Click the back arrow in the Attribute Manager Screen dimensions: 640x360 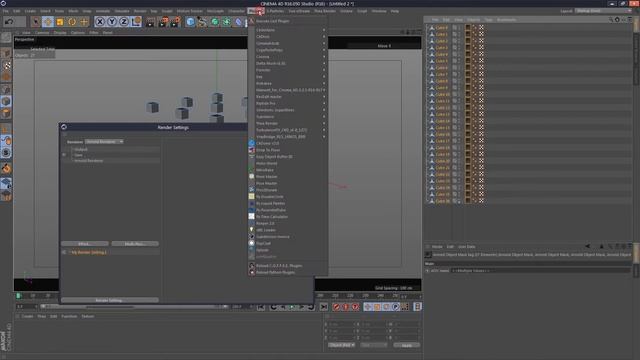point(587,247)
